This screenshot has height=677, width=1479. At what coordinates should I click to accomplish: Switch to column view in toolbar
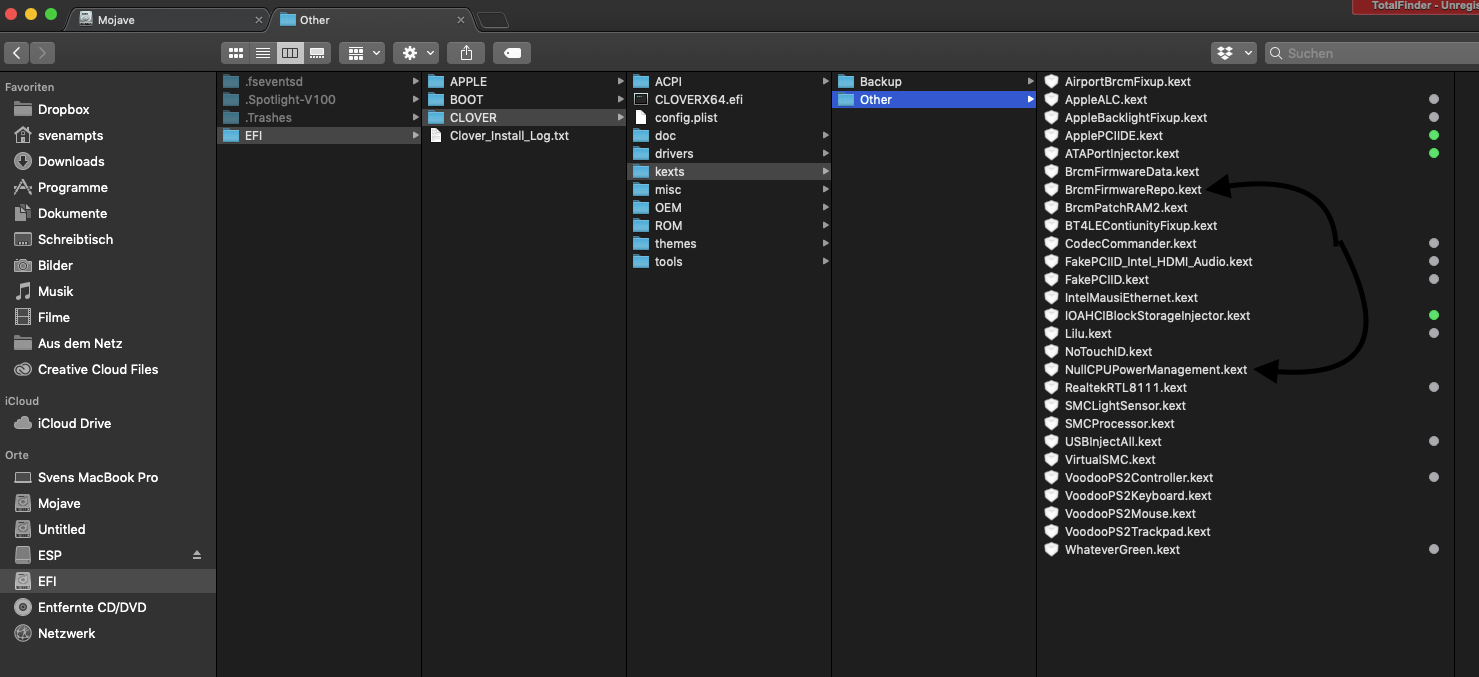290,53
